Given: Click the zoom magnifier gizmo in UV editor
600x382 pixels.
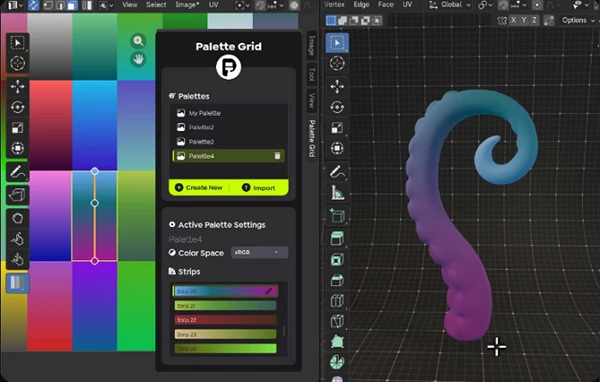Looking at the screenshot, I should click(138, 41).
